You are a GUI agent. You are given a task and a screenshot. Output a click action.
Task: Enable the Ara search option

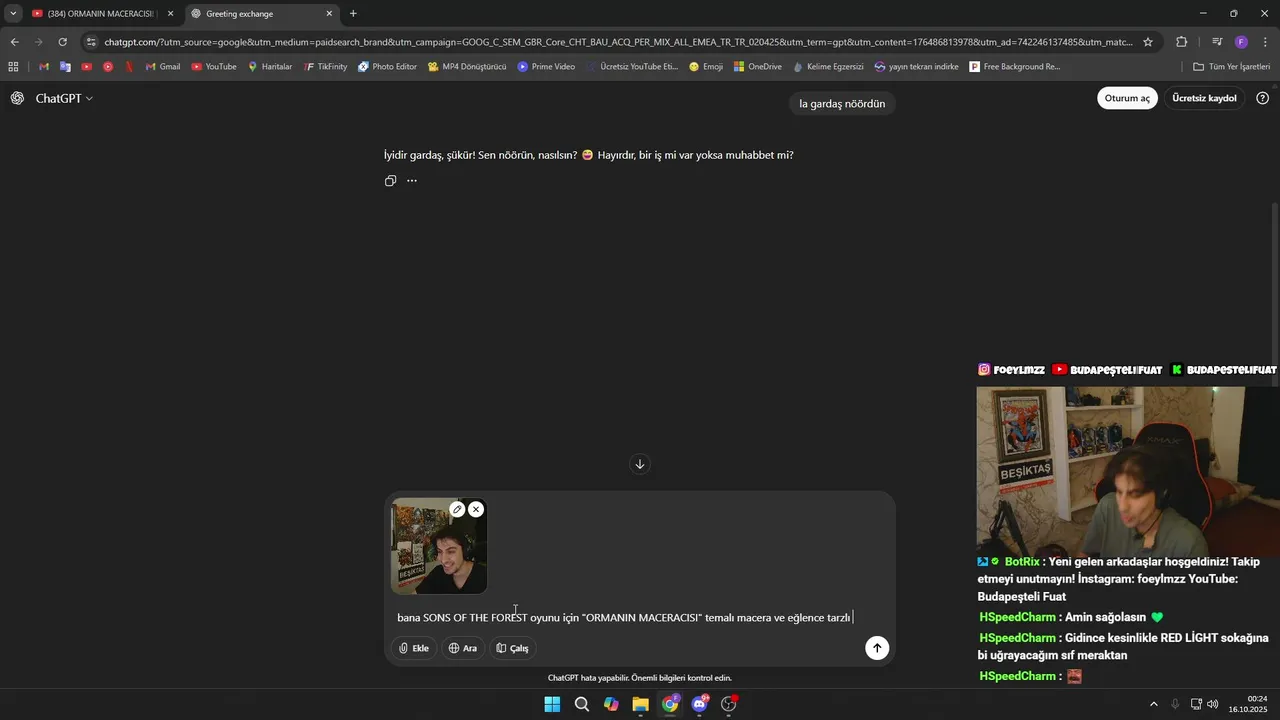coord(462,648)
